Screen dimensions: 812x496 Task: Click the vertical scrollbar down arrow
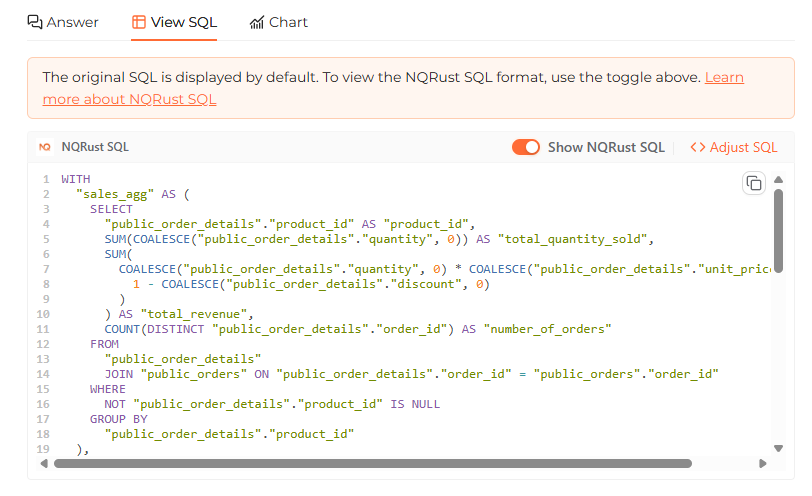[778, 448]
